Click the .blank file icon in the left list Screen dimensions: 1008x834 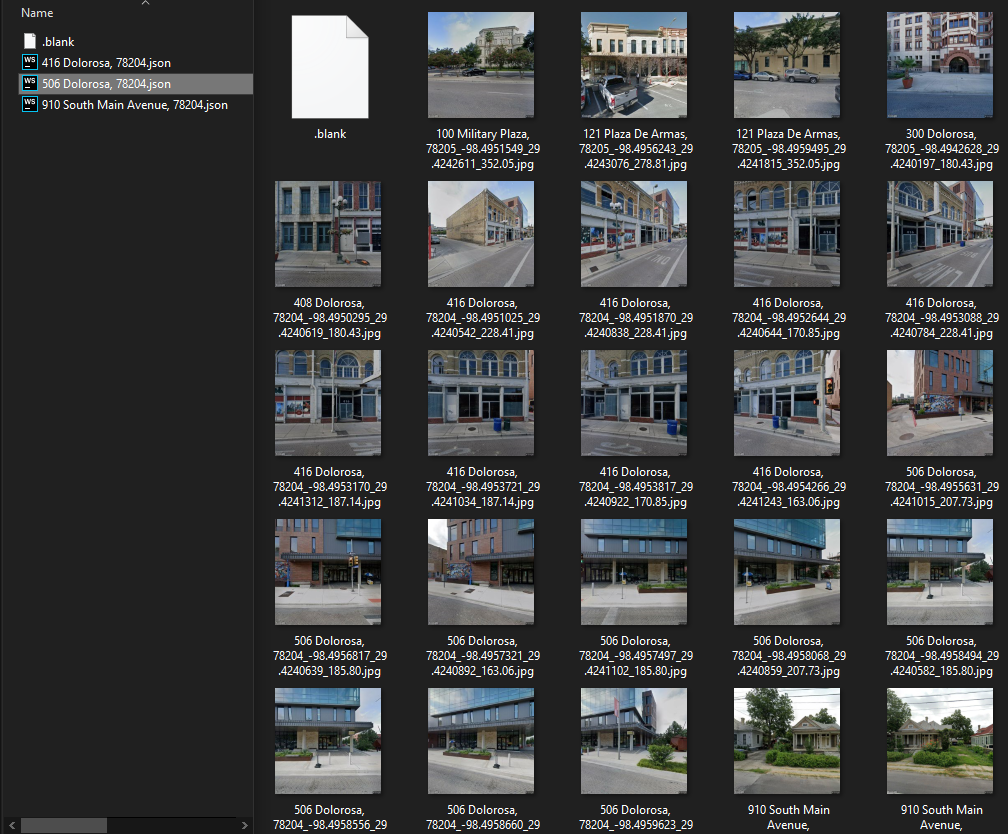pos(29,42)
